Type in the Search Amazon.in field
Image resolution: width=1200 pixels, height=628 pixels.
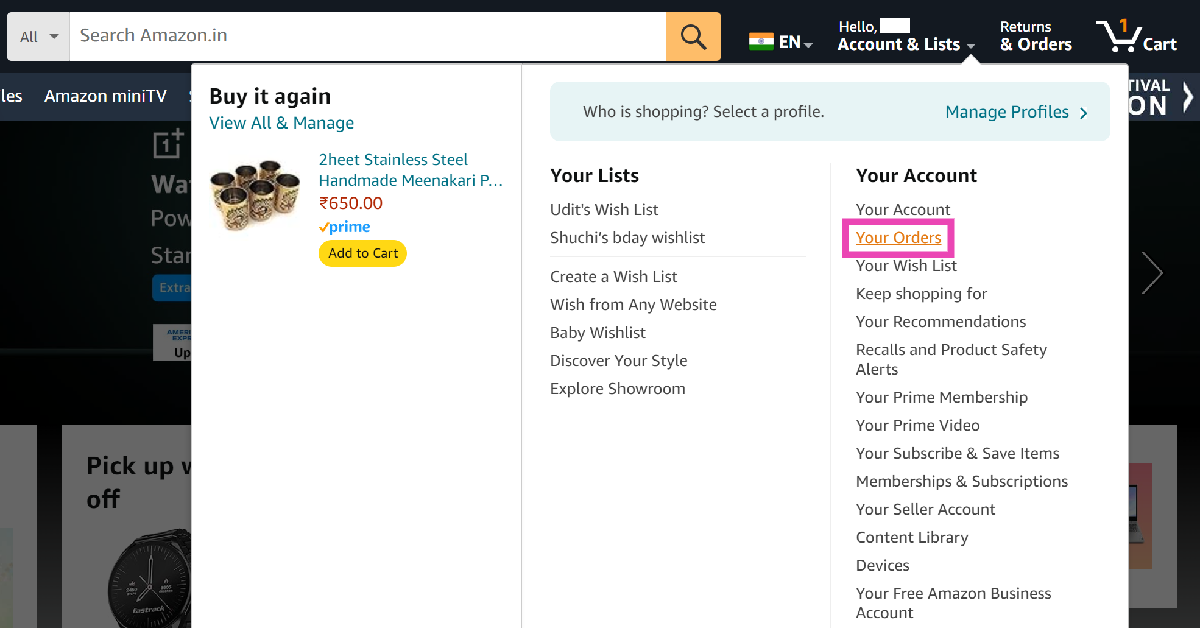pos(367,36)
